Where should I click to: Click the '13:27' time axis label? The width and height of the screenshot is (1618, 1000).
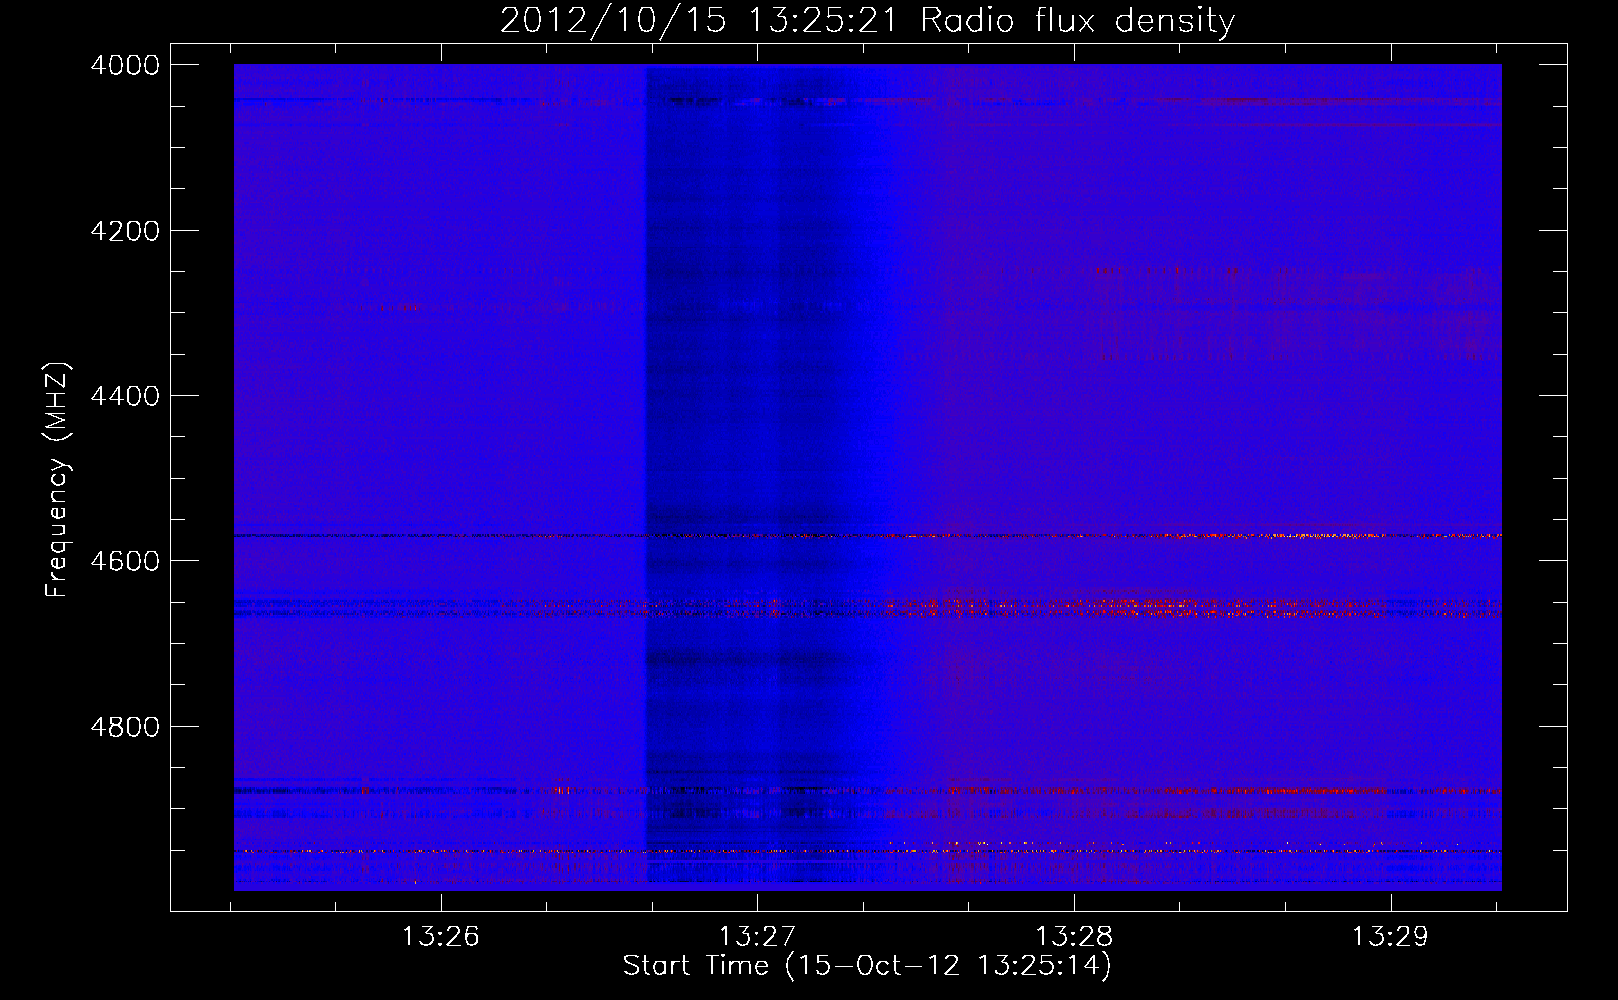757,937
